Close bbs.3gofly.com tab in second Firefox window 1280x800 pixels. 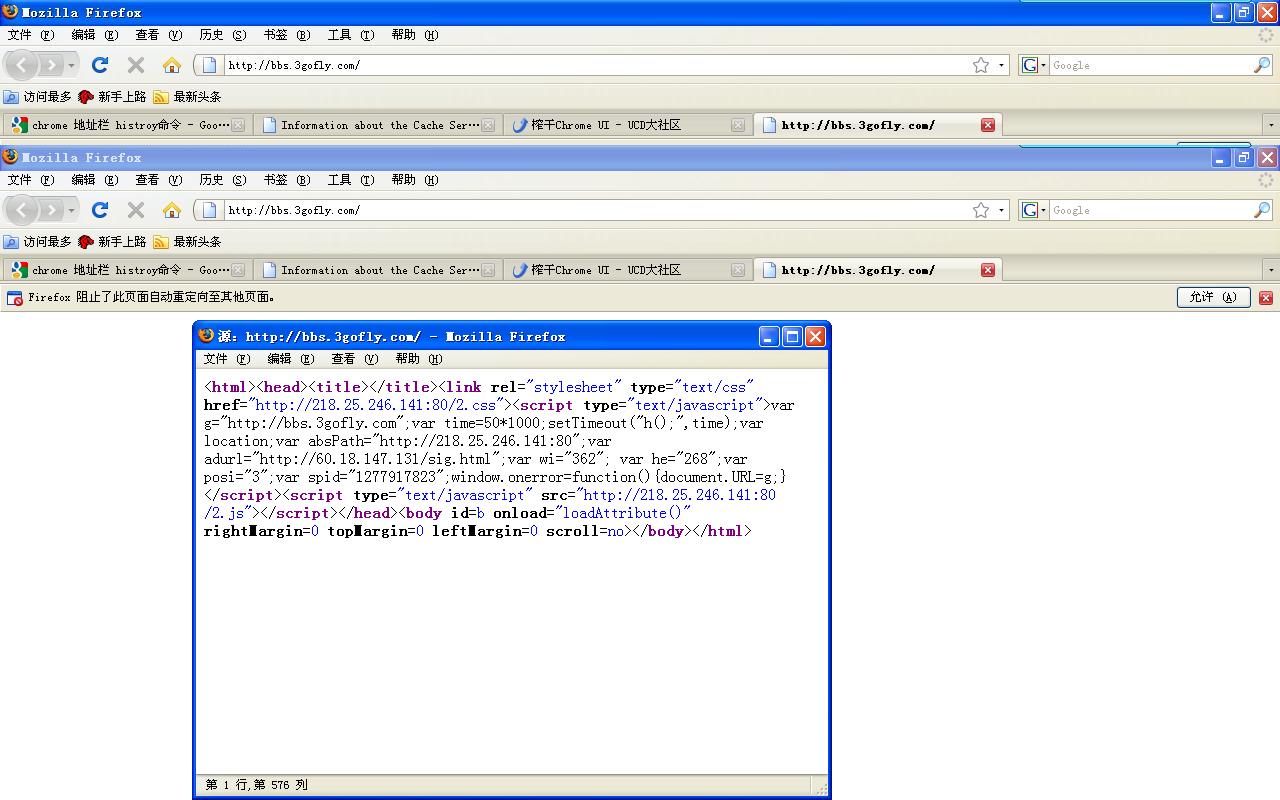point(988,270)
